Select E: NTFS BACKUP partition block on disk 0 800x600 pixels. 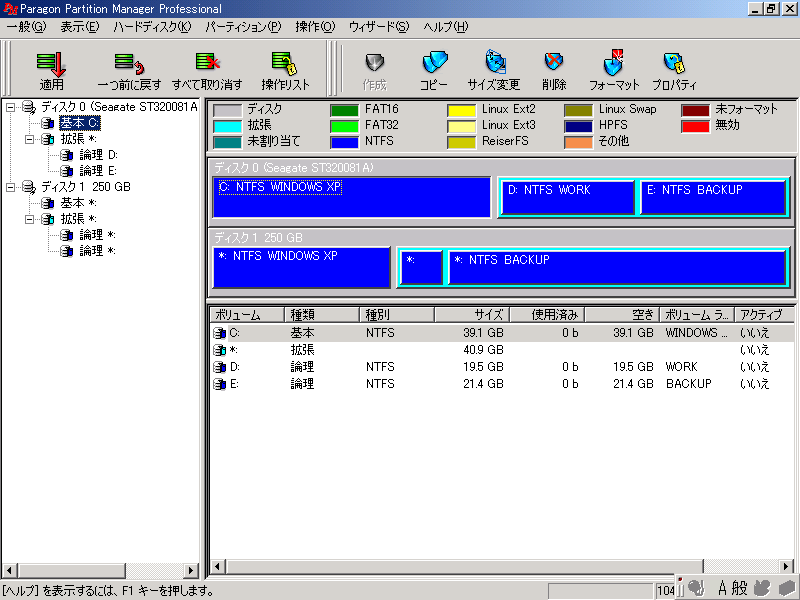point(713,197)
